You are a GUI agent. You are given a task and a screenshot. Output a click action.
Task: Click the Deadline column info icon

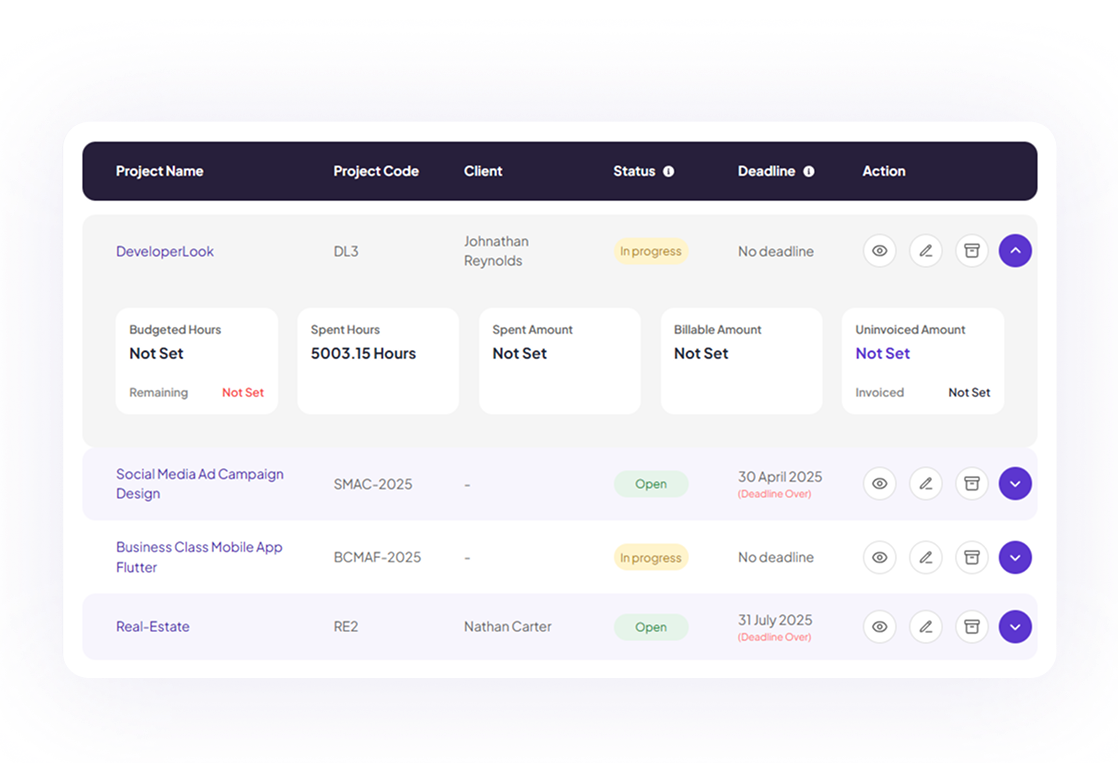pos(808,171)
